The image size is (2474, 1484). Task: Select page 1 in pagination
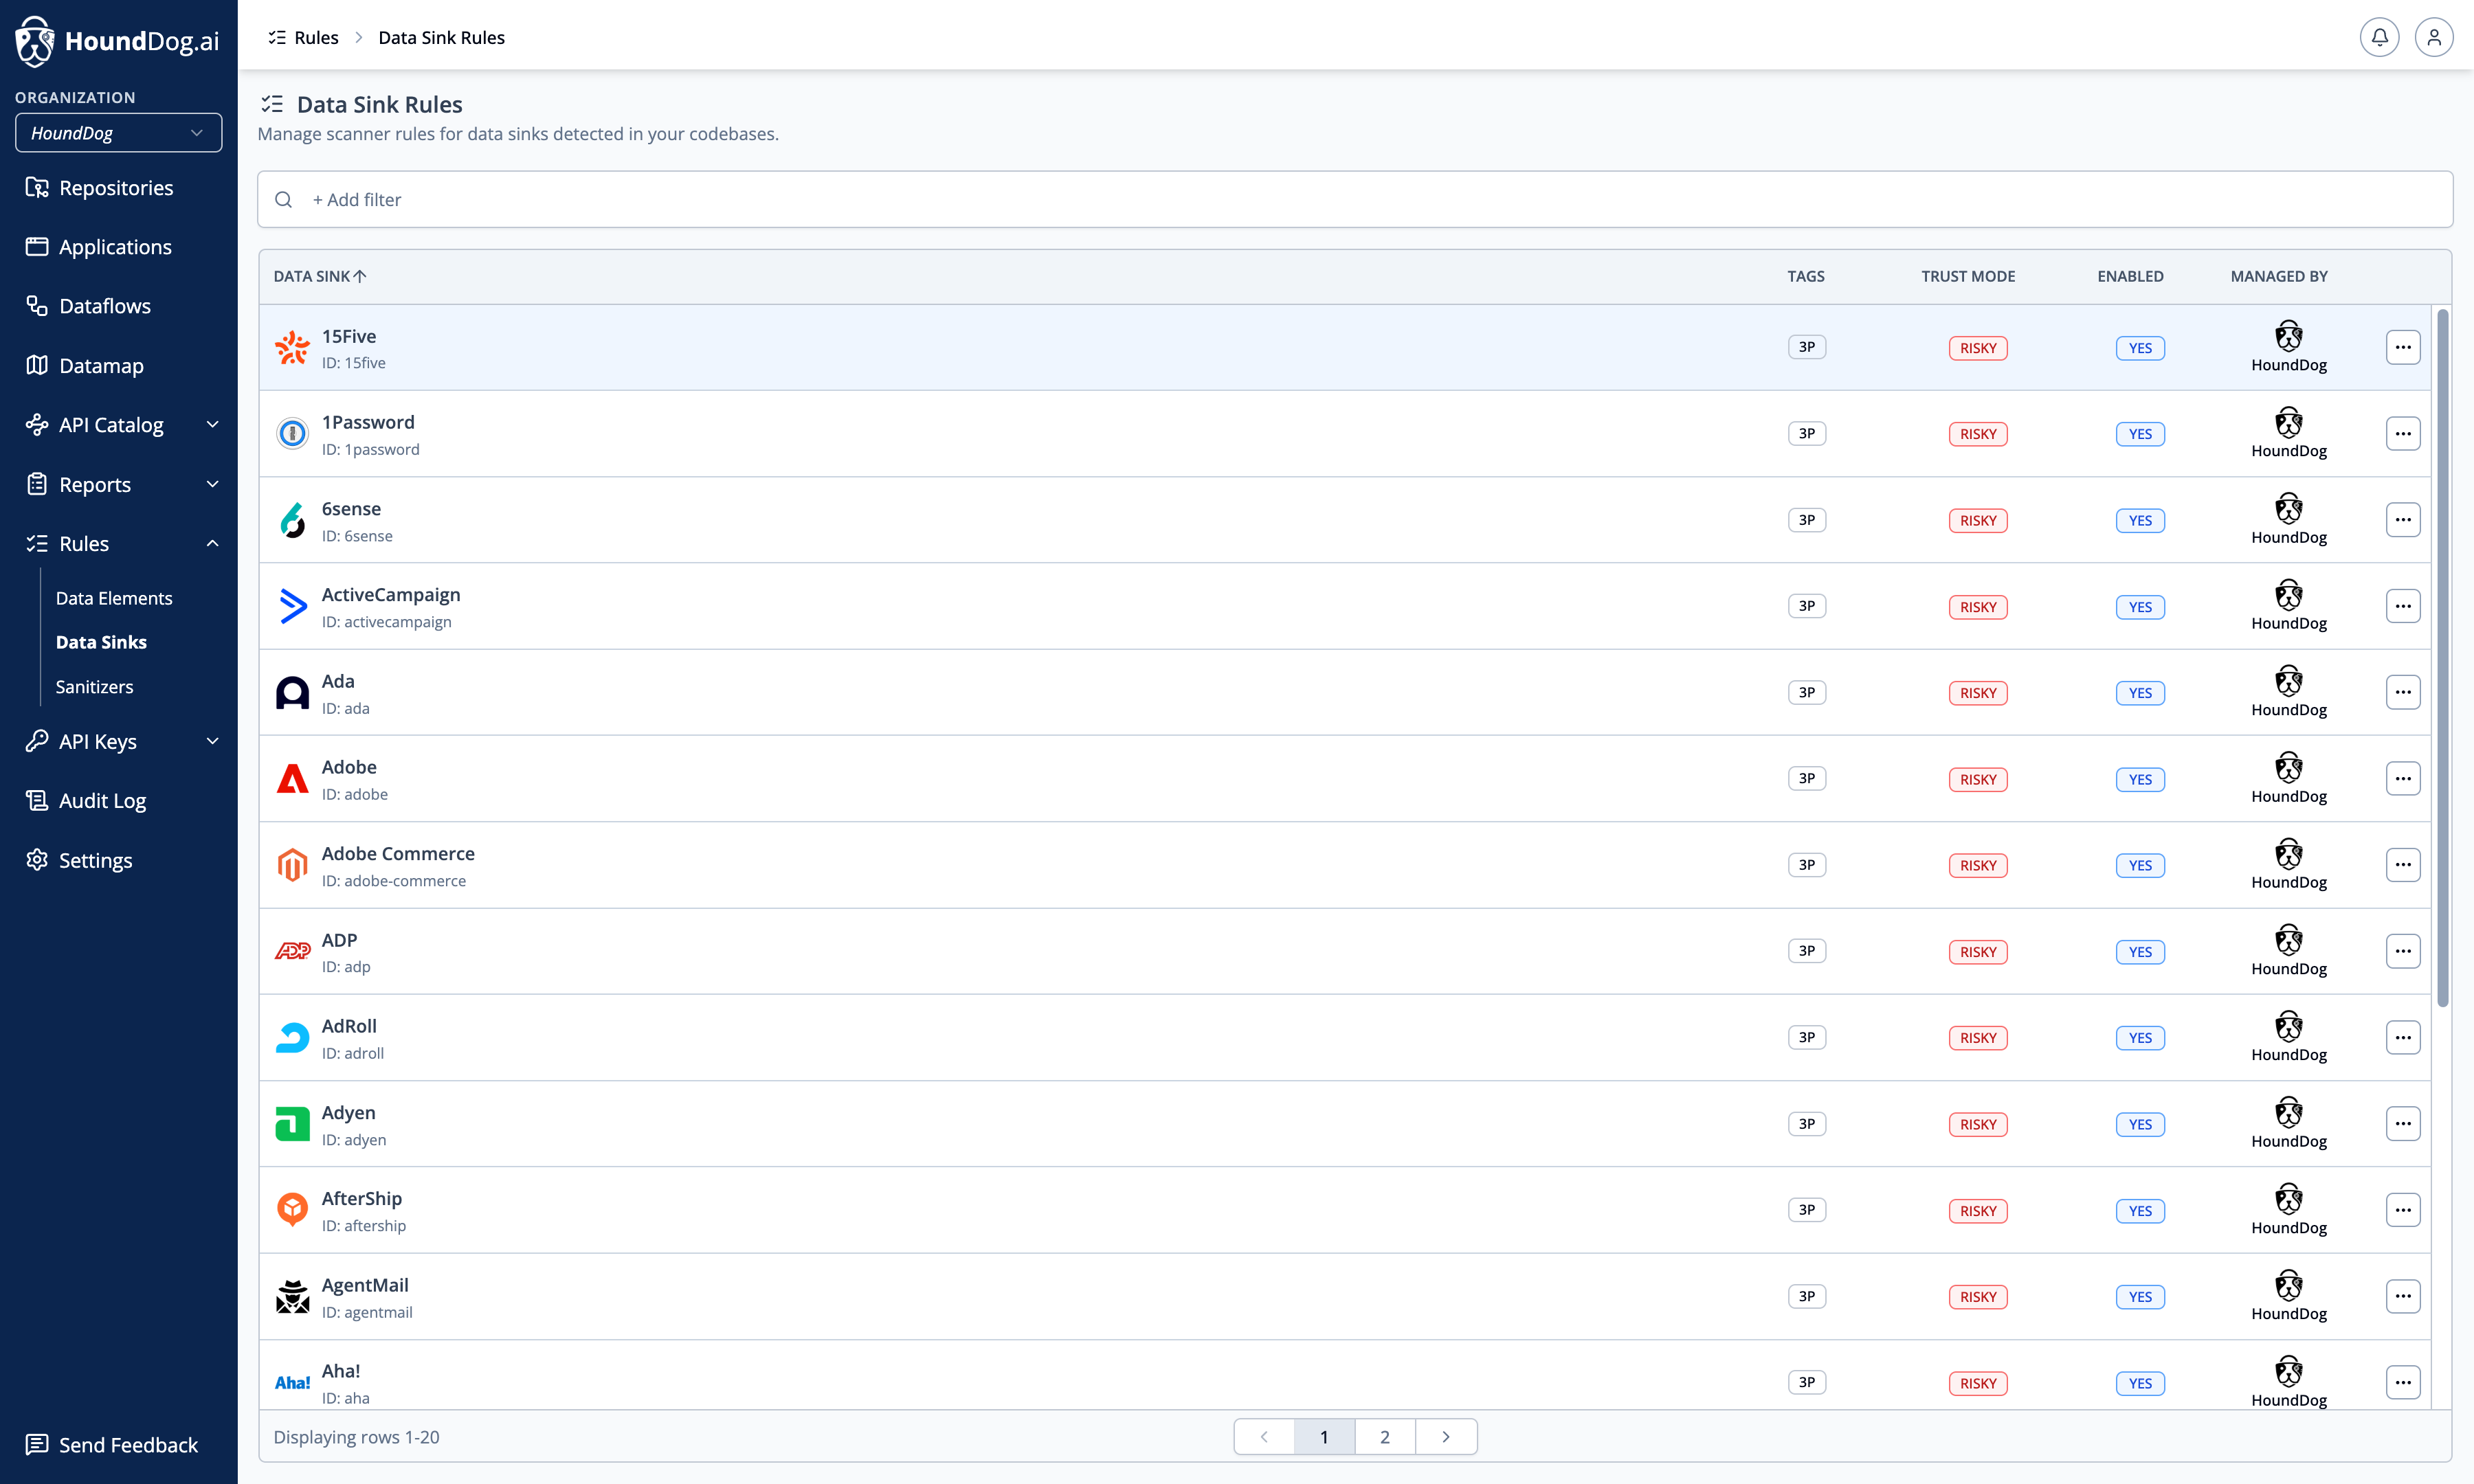1324,1437
